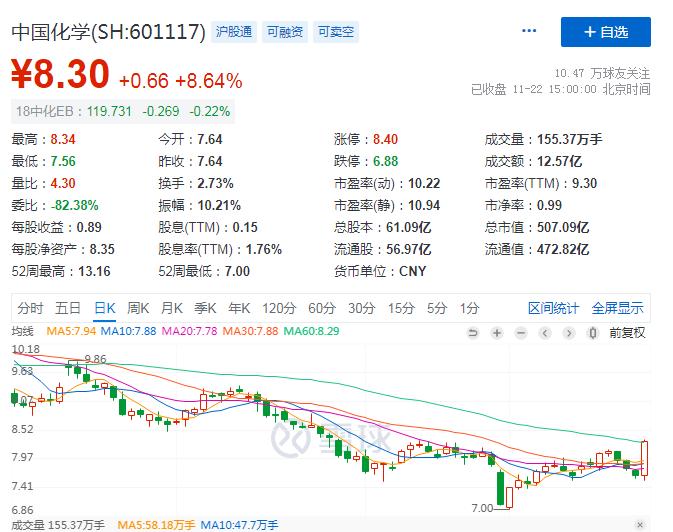The image size is (673, 532).
Task: Select the 周K chart tab
Action: point(138,308)
